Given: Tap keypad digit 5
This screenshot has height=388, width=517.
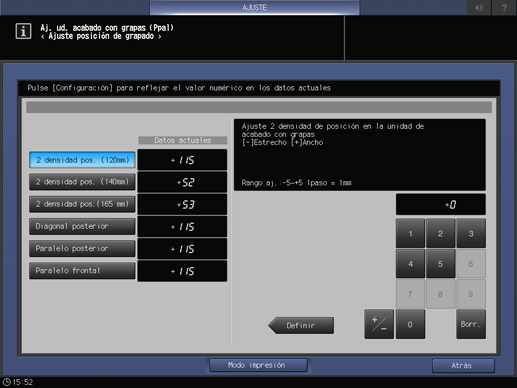Looking at the screenshot, I should (440, 264).
